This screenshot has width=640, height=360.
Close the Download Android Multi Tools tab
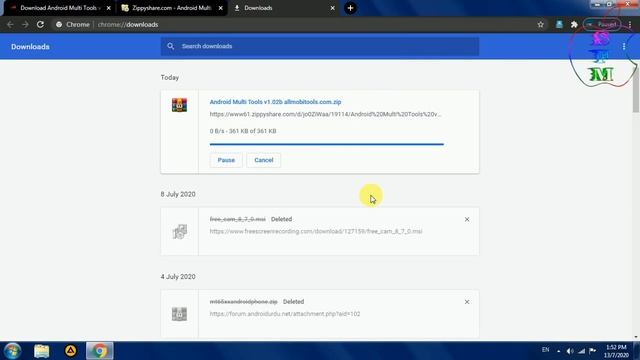click(x=109, y=8)
